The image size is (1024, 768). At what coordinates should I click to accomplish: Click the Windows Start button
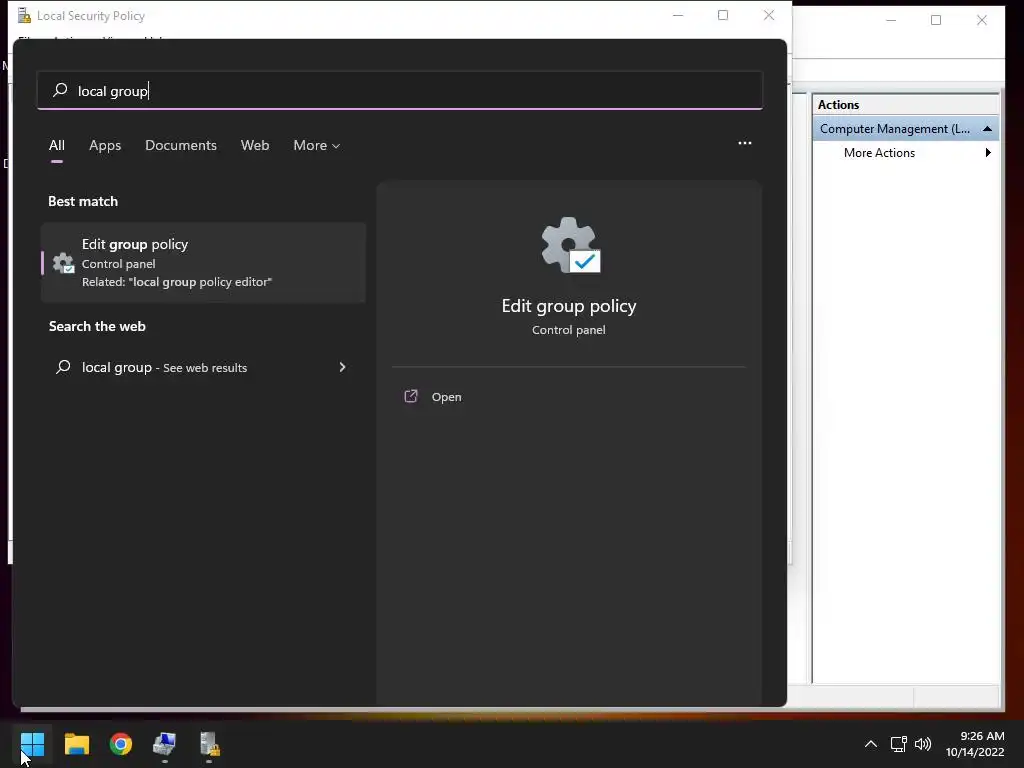[x=32, y=744]
